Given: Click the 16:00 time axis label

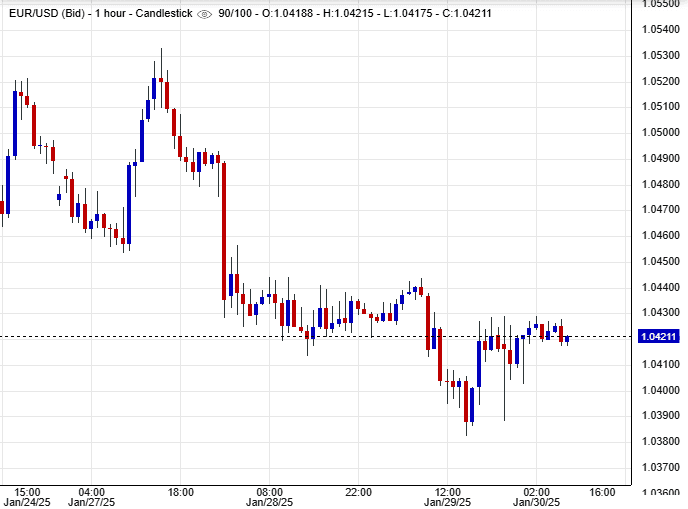Looking at the screenshot, I should click(x=602, y=492).
